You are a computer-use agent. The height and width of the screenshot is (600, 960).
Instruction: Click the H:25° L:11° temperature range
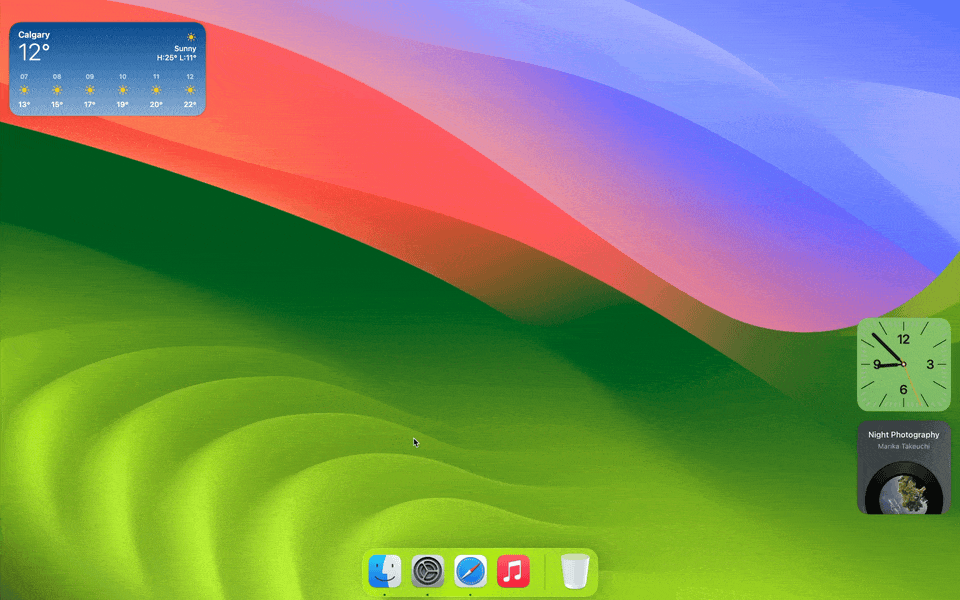pyautogui.click(x=176, y=58)
